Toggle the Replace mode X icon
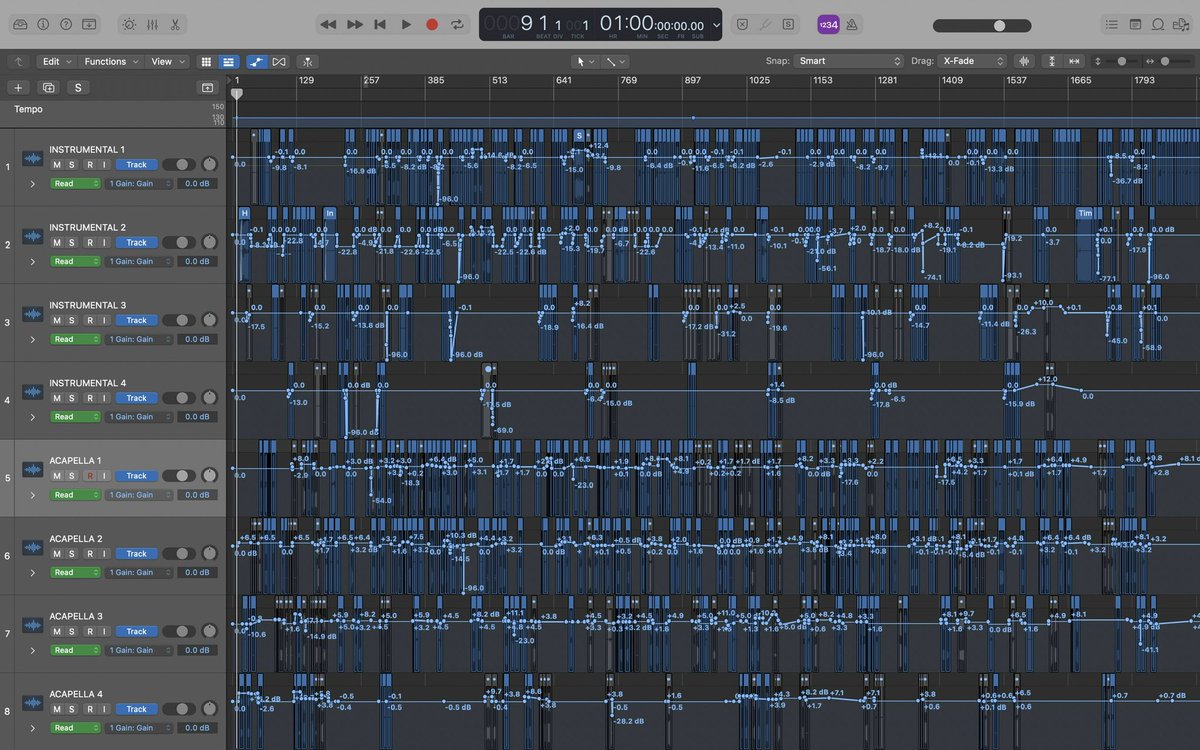This screenshot has height=750, width=1200. [x=741, y=24]
